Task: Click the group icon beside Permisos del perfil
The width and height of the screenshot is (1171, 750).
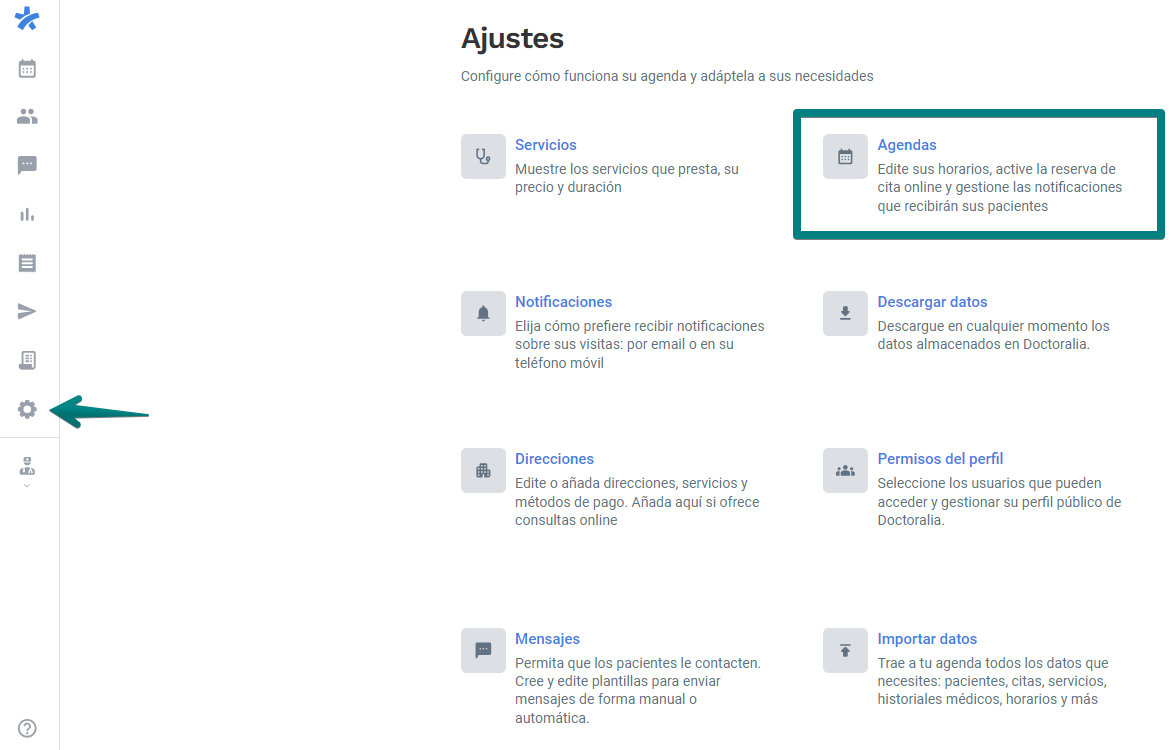Action: [845, 470]
